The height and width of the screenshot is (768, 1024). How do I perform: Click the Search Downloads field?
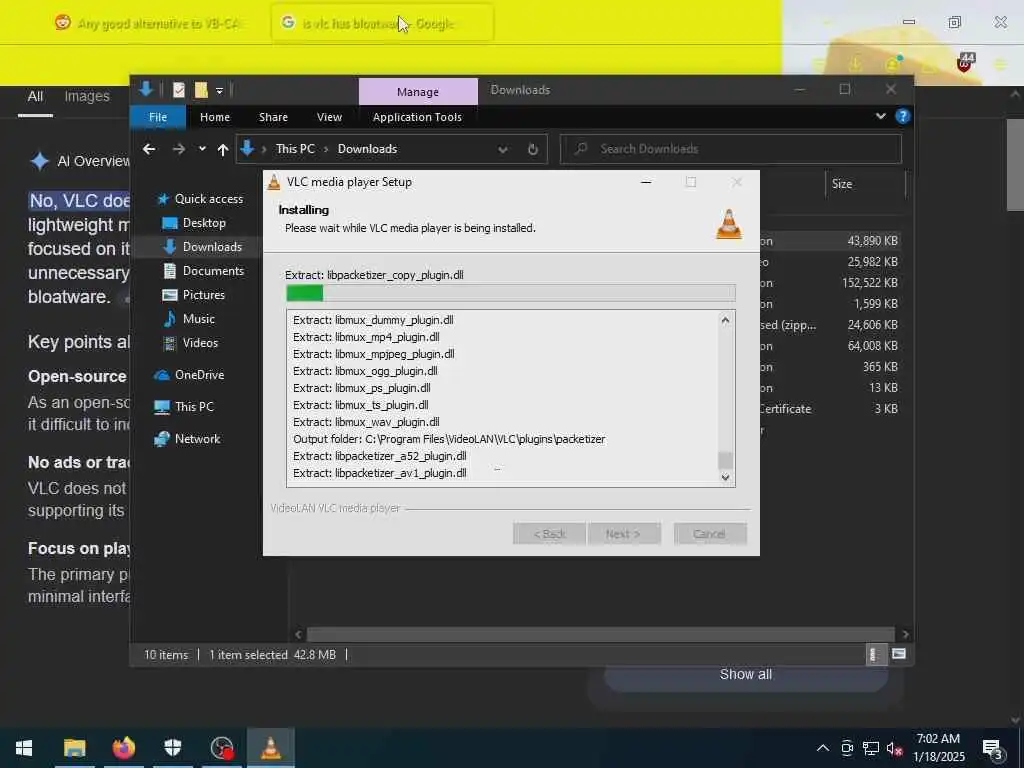point(731,150)
